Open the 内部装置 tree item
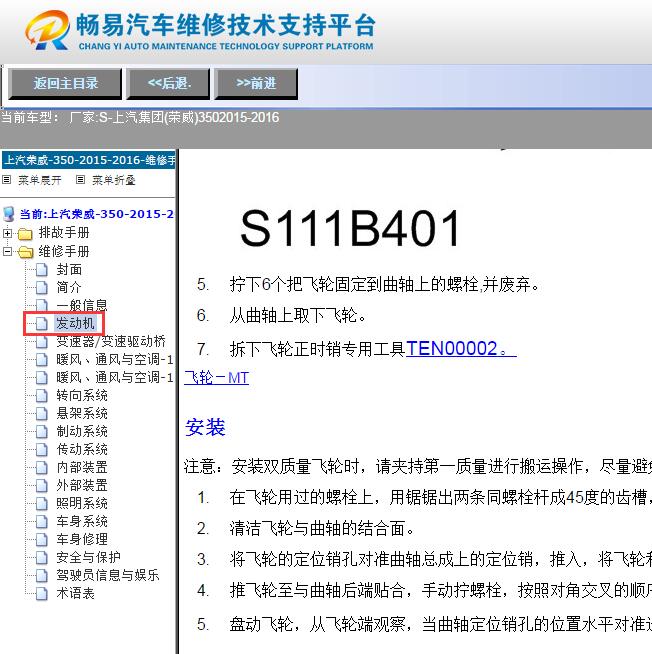 (82, 467)
